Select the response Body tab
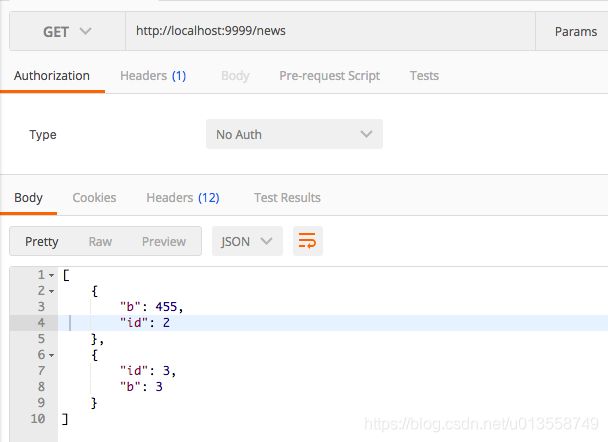The image size is (608, 442). point(28,198)
